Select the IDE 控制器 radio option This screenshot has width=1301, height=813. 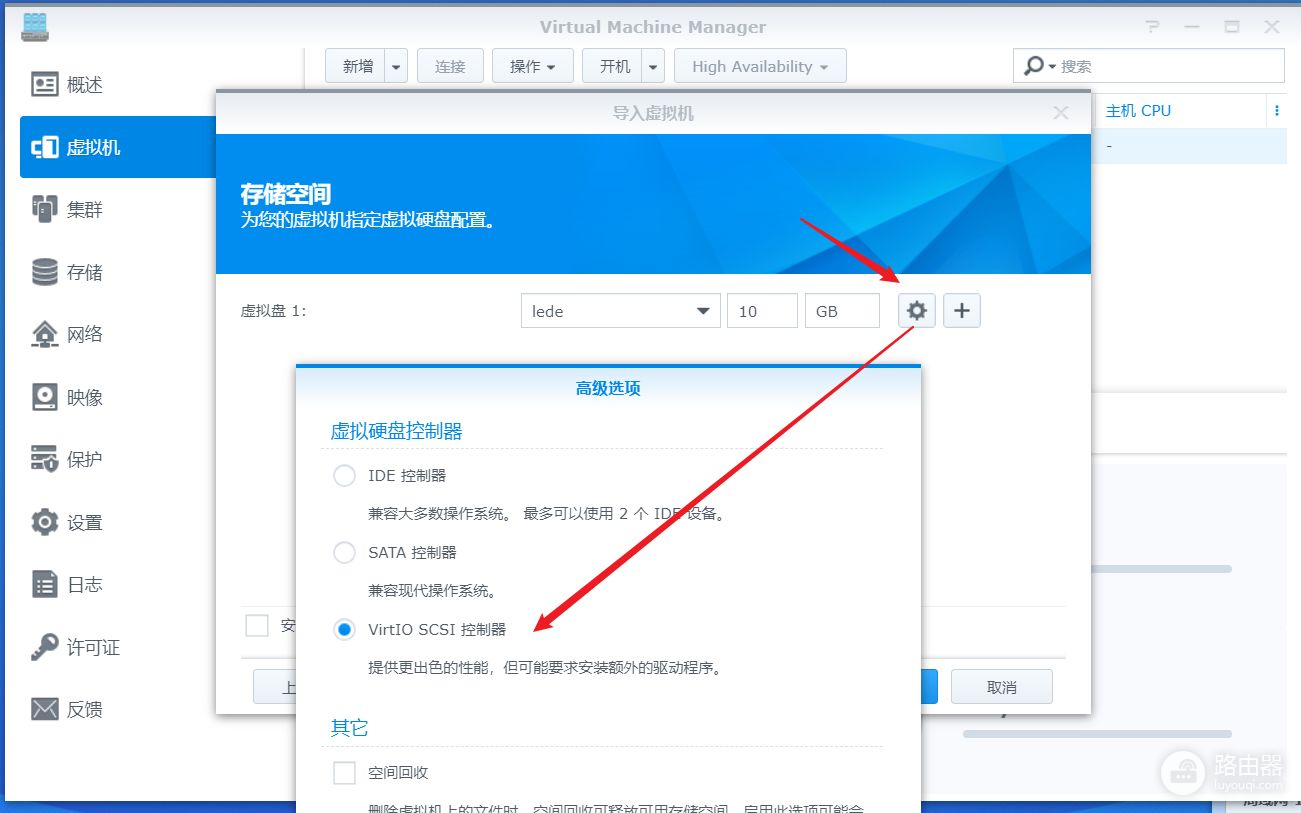pos(344,476)
